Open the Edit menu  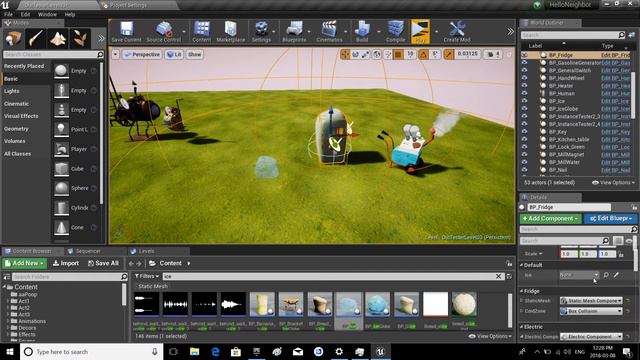tap(25, 14)
